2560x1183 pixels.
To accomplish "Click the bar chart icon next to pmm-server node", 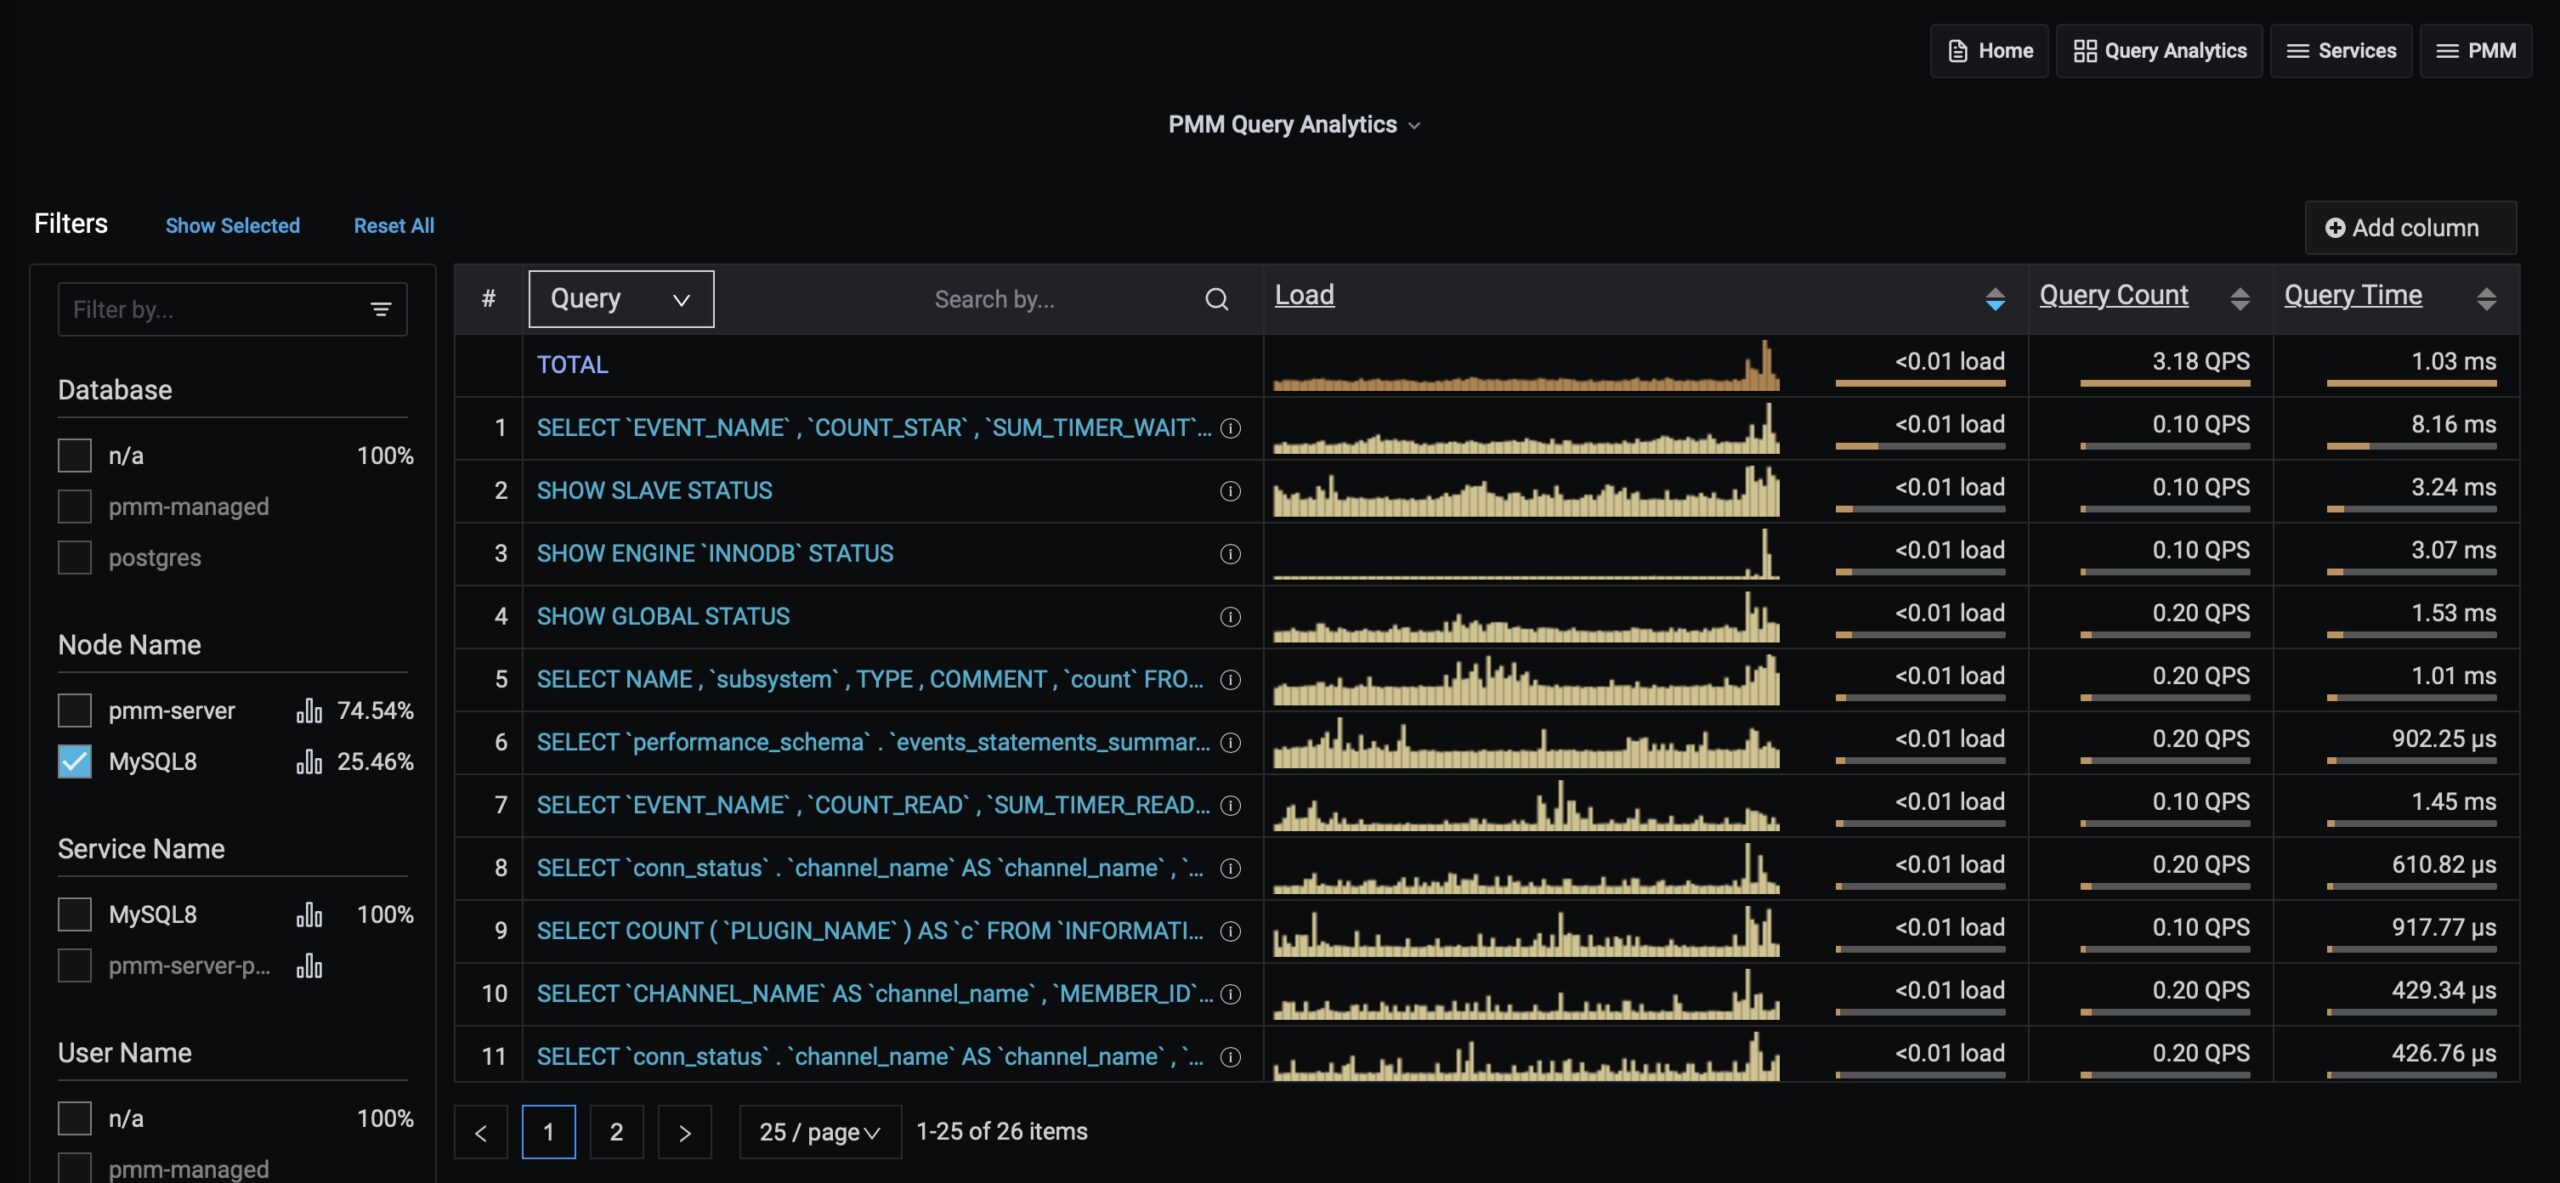I will [x=311, y=710].
